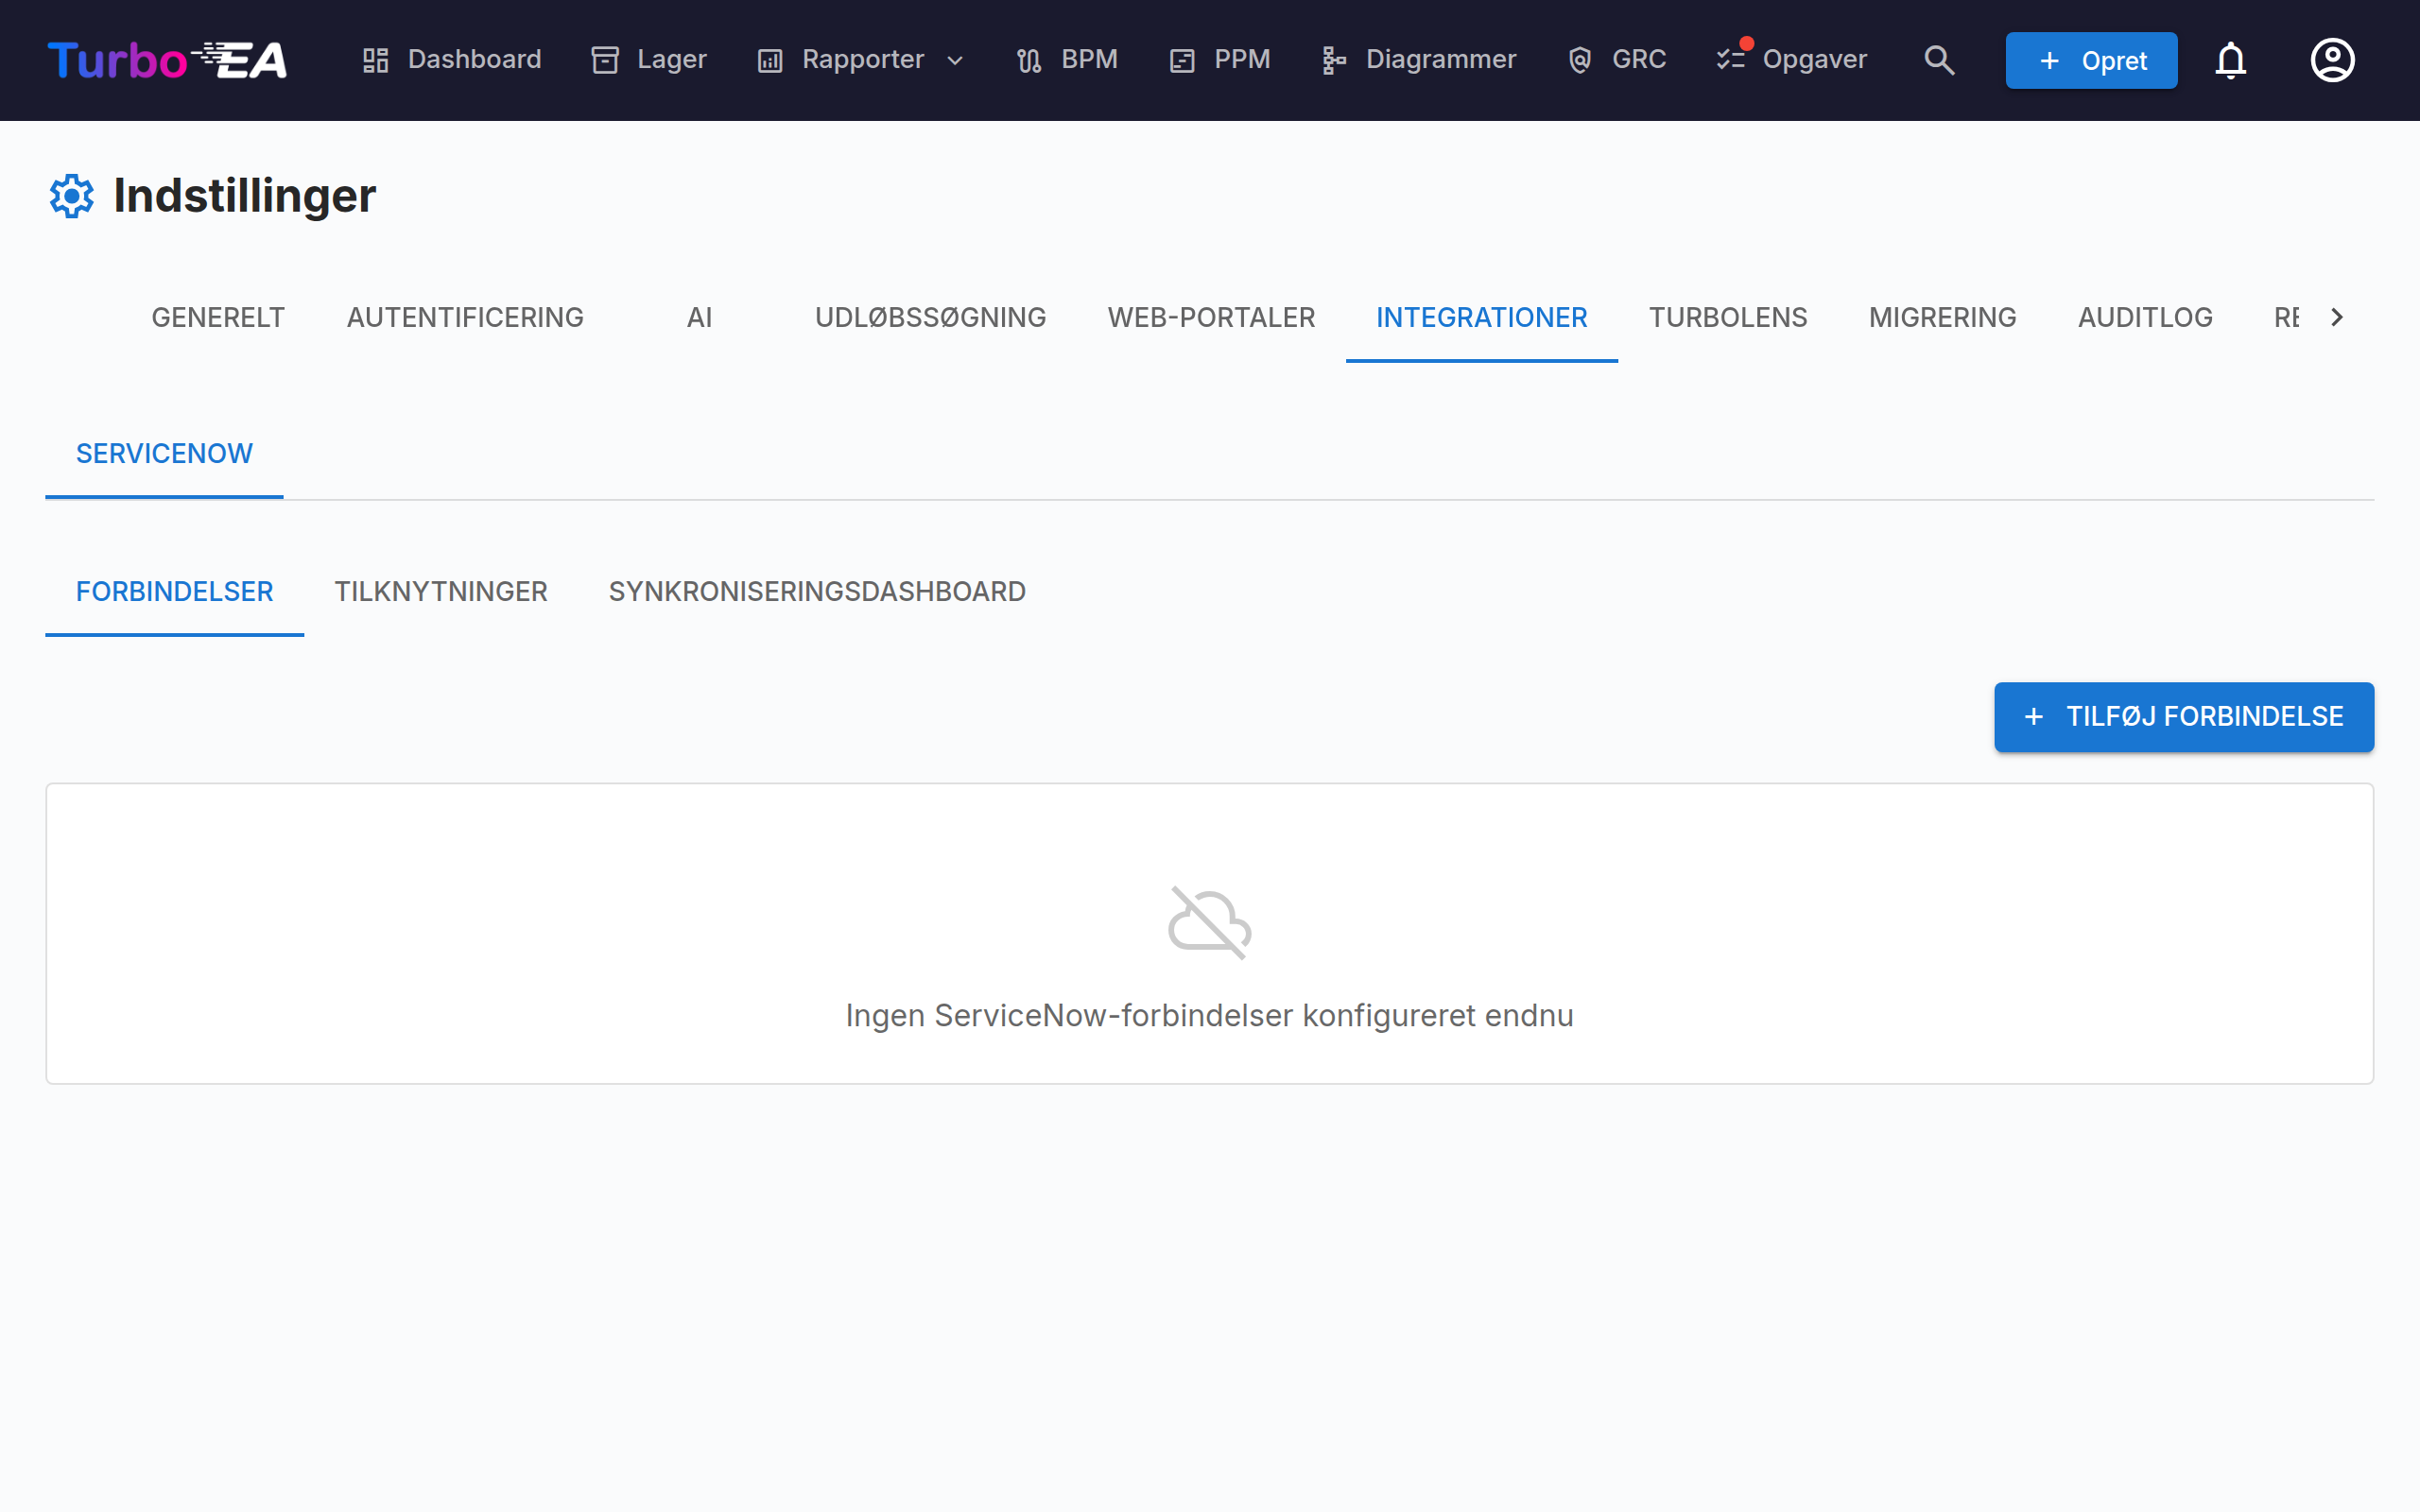Expand the Rapporter dropdown menu
Screen dimensions: 2420x1512
coord(861,60)
